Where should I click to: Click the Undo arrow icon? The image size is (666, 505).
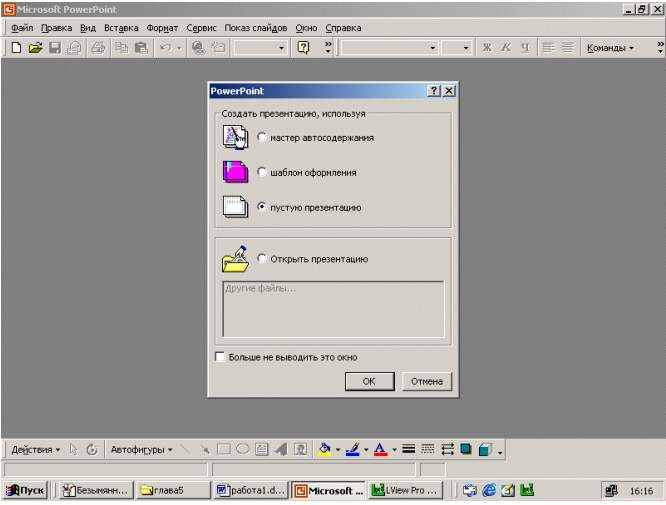[165, 48]
